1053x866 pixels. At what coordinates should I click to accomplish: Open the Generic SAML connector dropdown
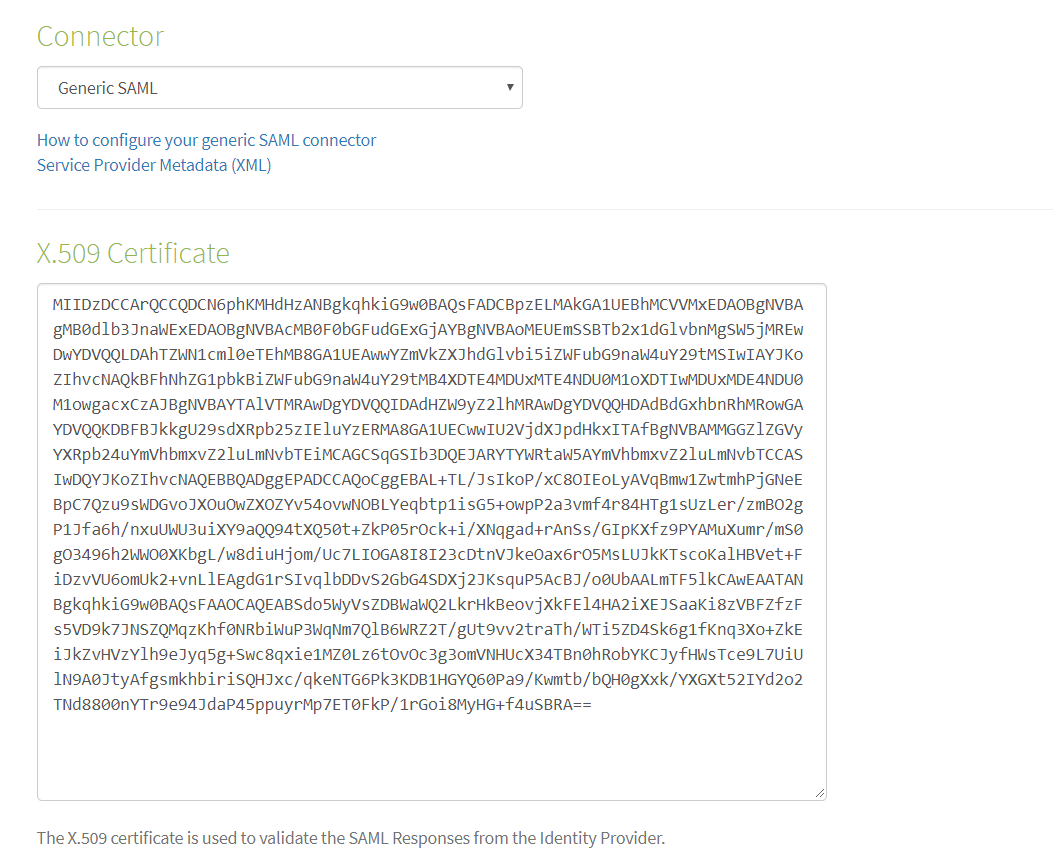point(279,87)
